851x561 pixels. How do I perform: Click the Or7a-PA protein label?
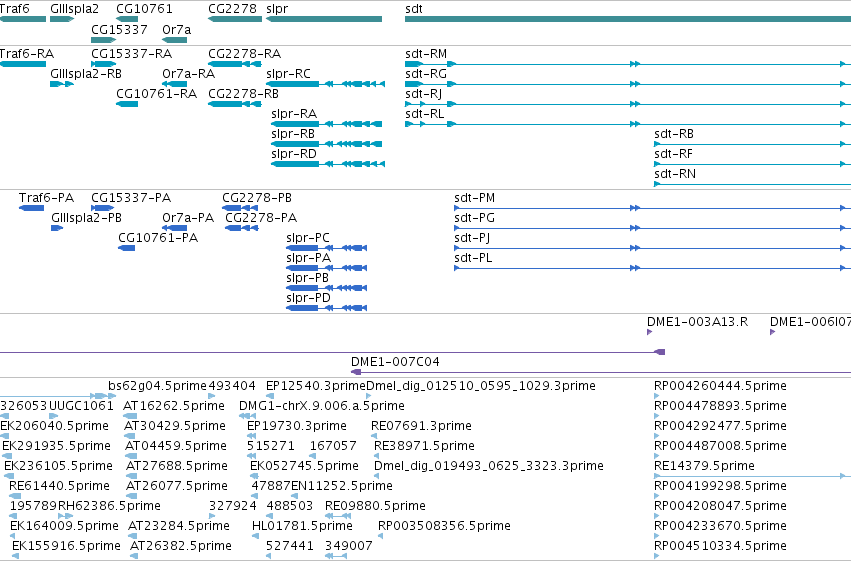click(188, 218)
